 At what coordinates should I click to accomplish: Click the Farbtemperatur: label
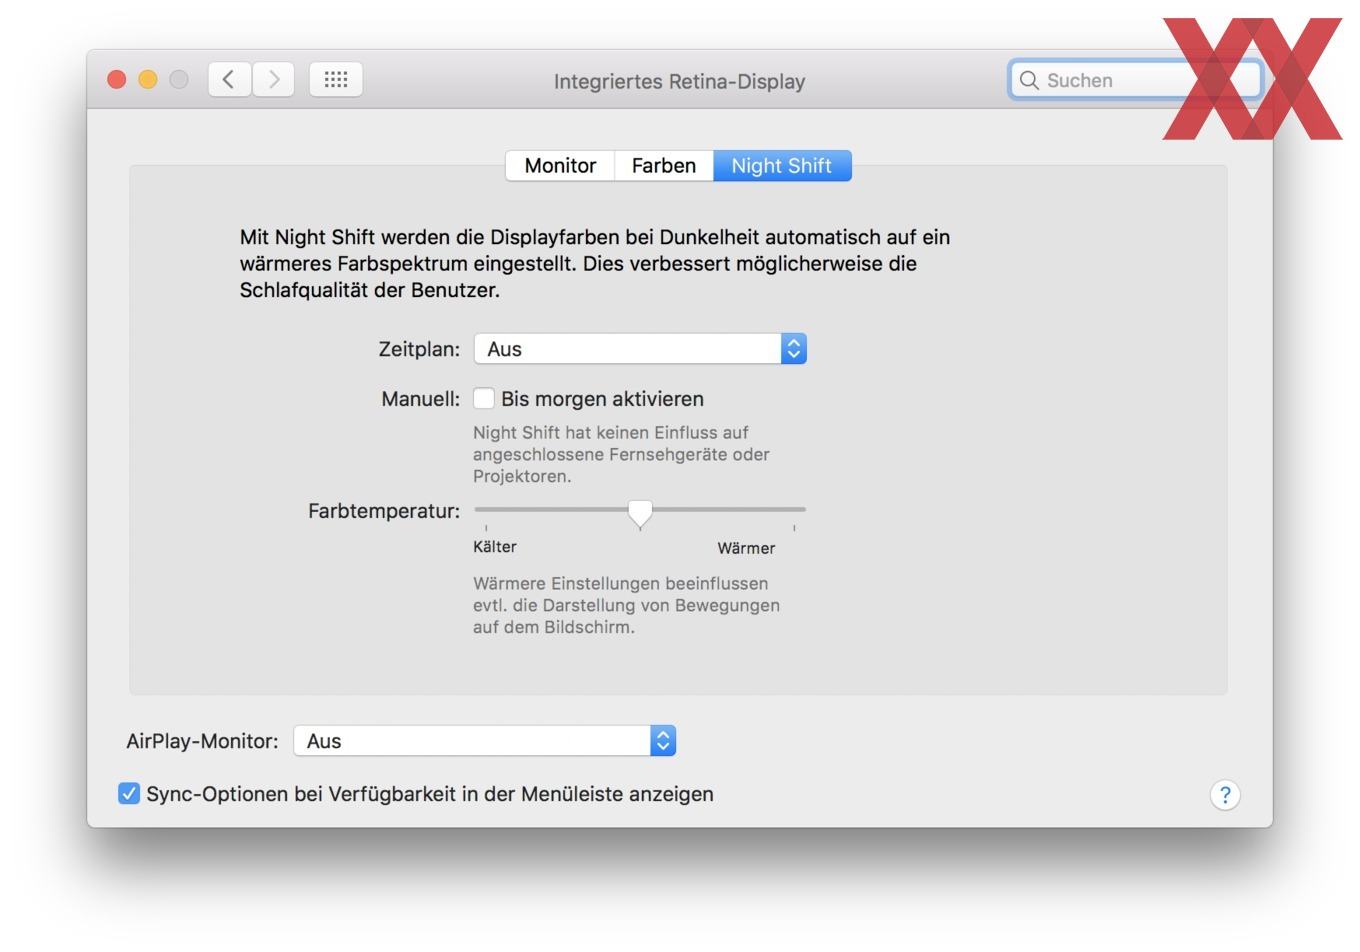pos(384,511)
